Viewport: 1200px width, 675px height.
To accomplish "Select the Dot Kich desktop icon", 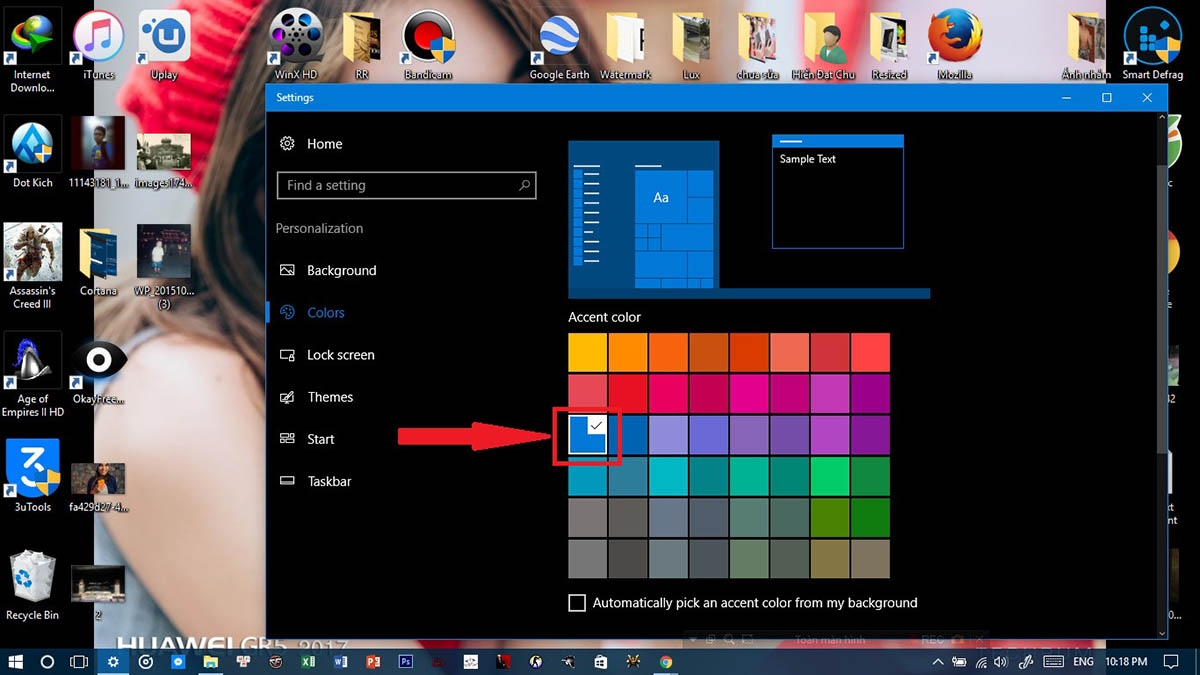I will pyautogui.click(x=32, y=153).
